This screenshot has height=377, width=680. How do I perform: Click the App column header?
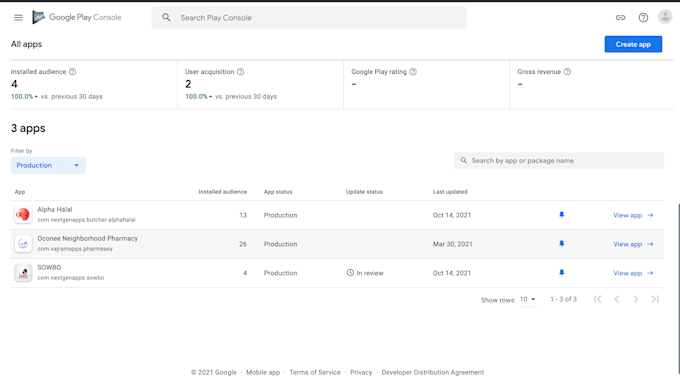tap(20, 192)
